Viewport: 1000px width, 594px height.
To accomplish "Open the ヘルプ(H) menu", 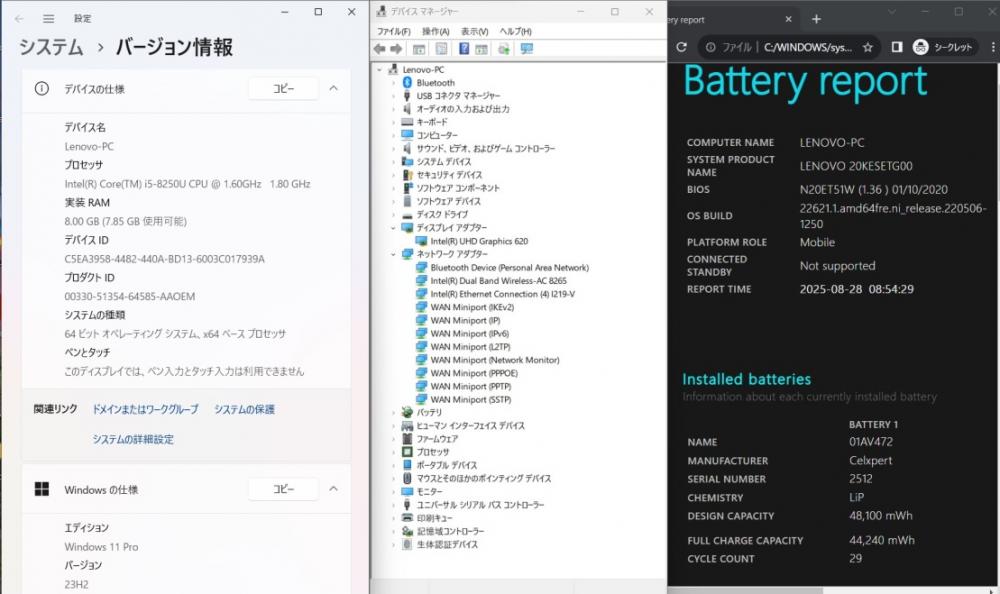I will point(515,31).
